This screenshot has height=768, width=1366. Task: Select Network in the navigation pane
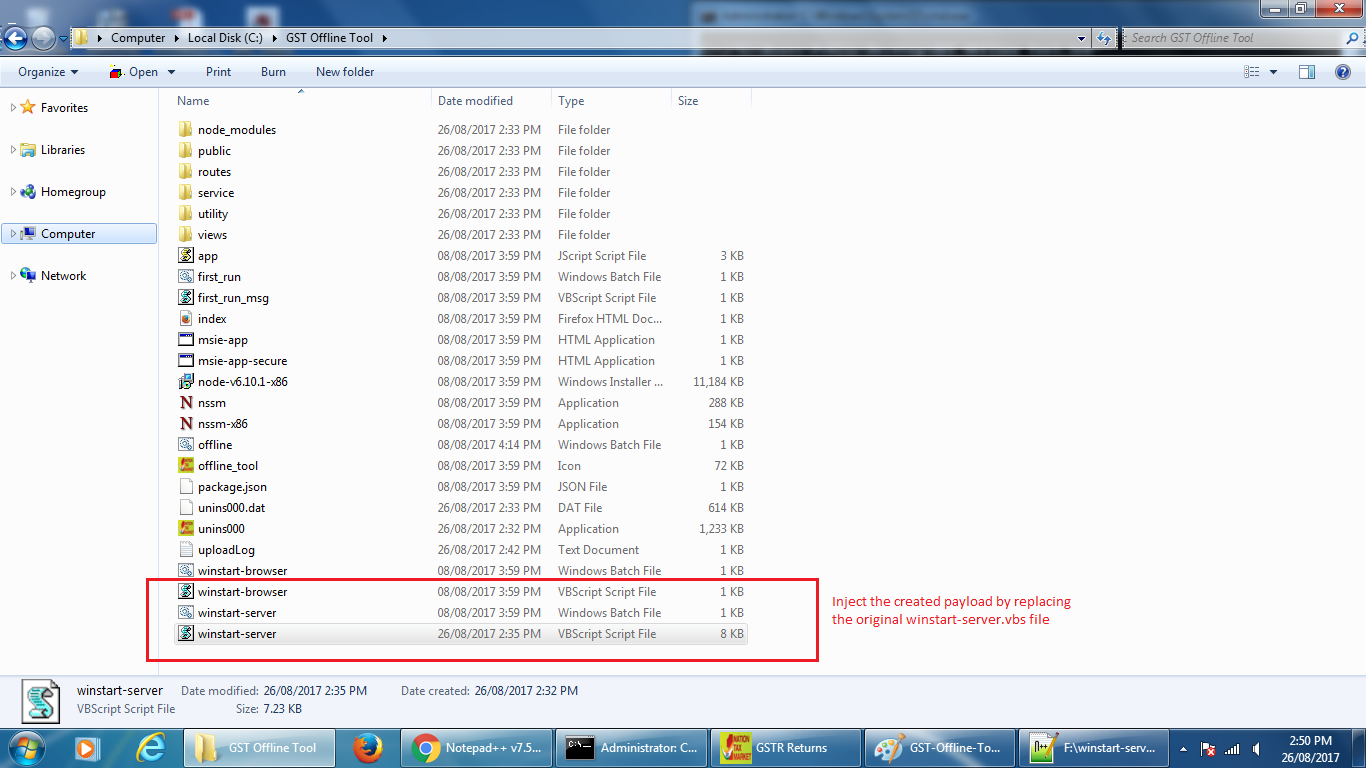pyautogui.click(x=63, y=276)
